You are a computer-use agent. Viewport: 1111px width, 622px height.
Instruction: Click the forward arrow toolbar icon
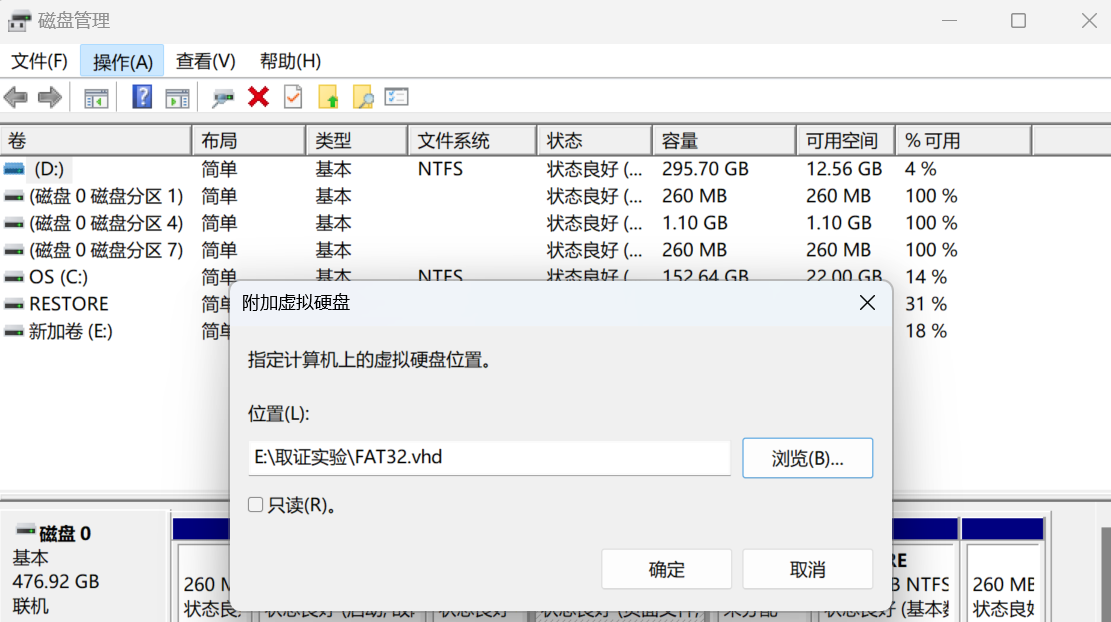(x=49, y=97)
